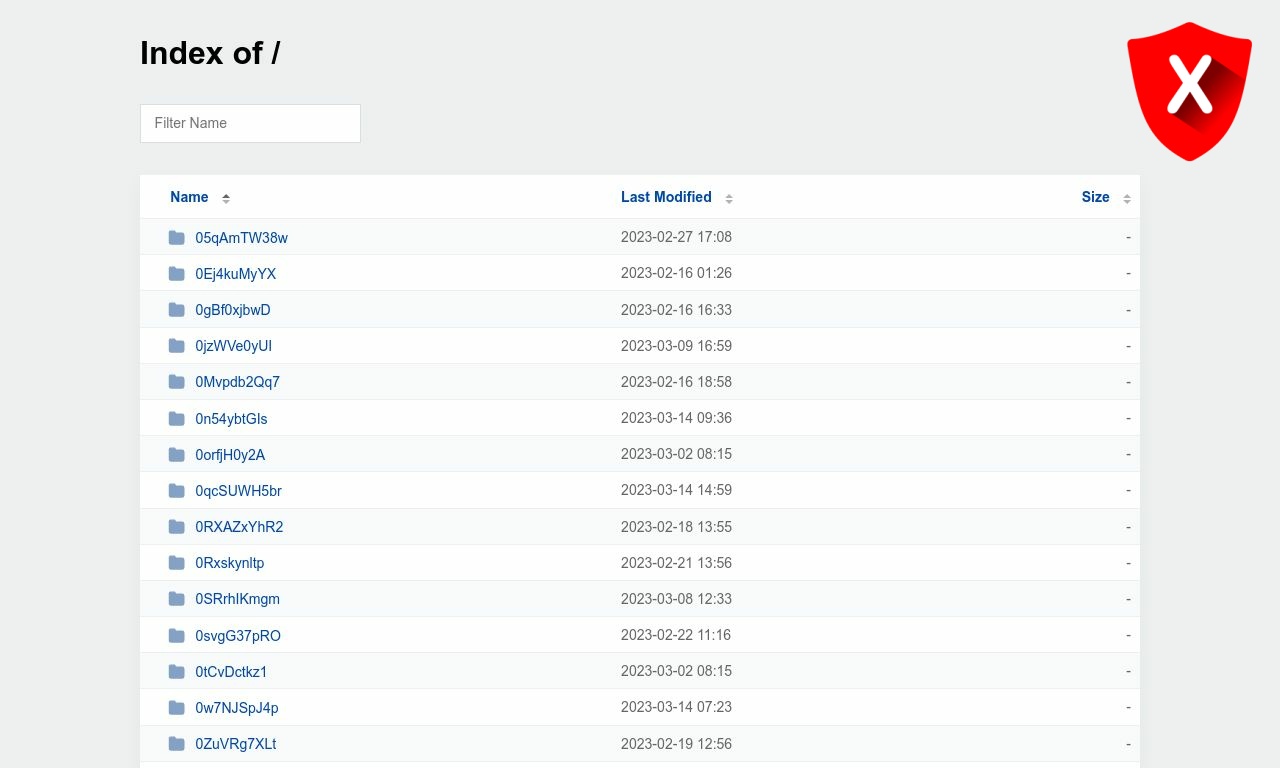Click the date 2023-02-21 13:56
The width and height of the screenshot is (1280, 768).
[676, 562]
